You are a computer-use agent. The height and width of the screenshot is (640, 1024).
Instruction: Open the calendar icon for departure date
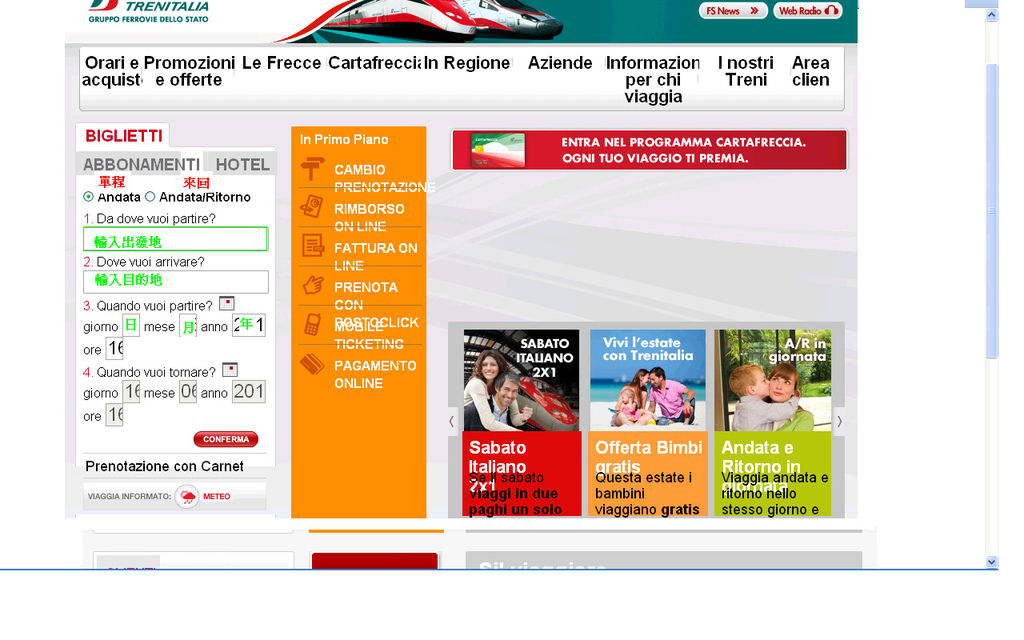click(x=227, y=304)
